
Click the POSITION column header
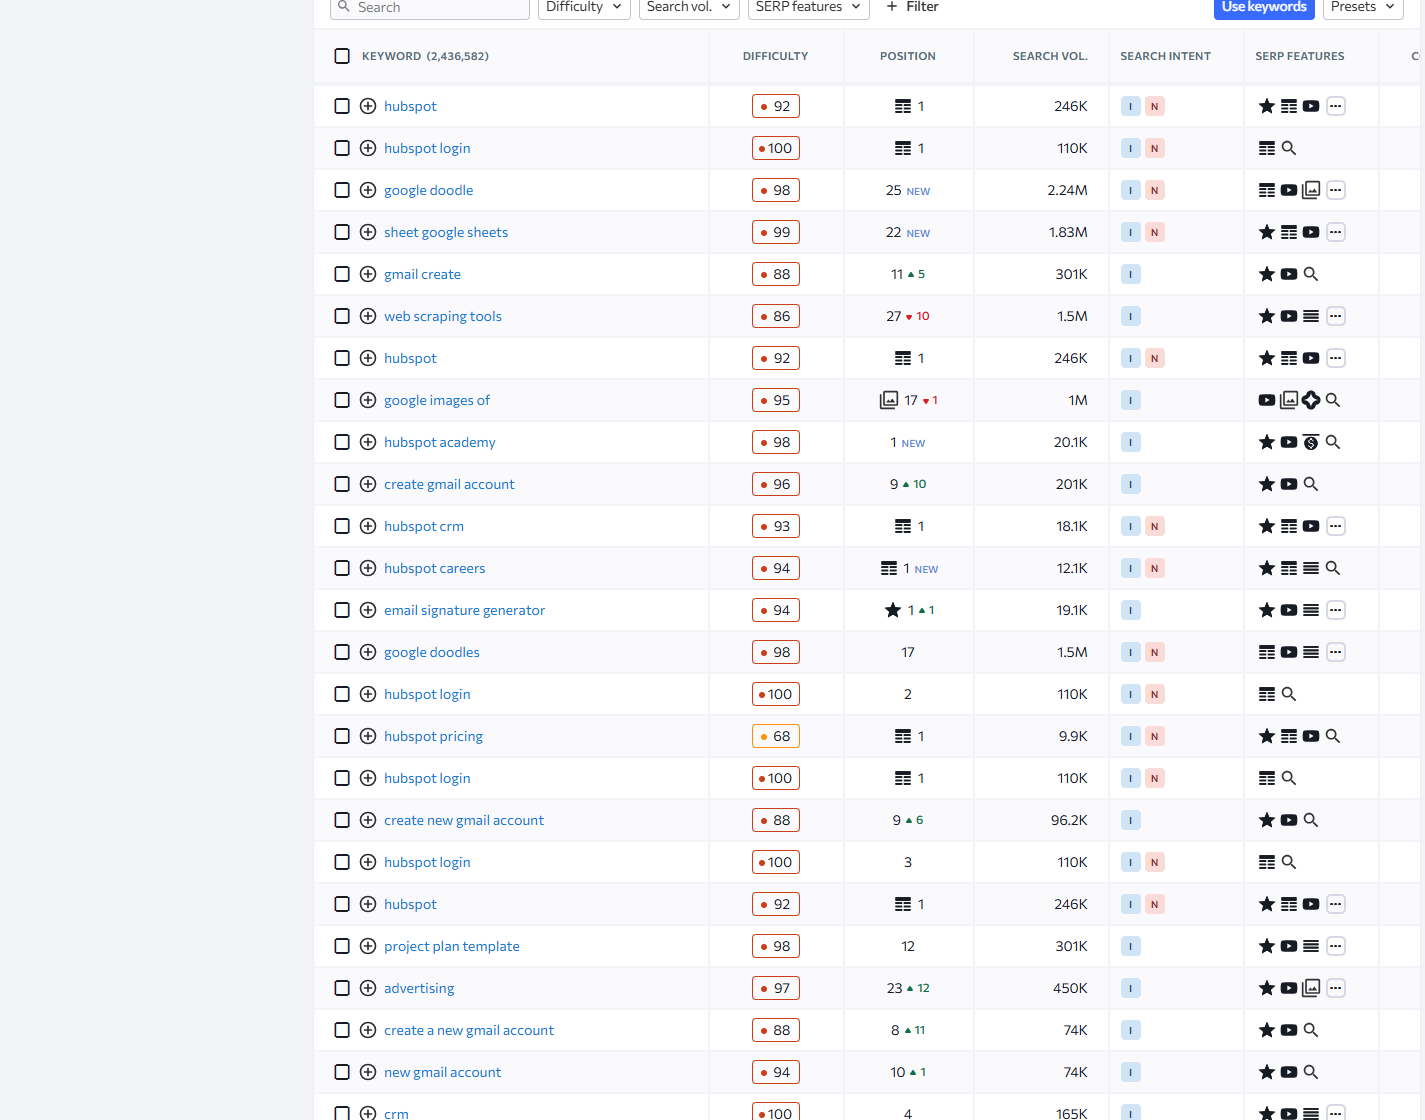pos(908,56)
